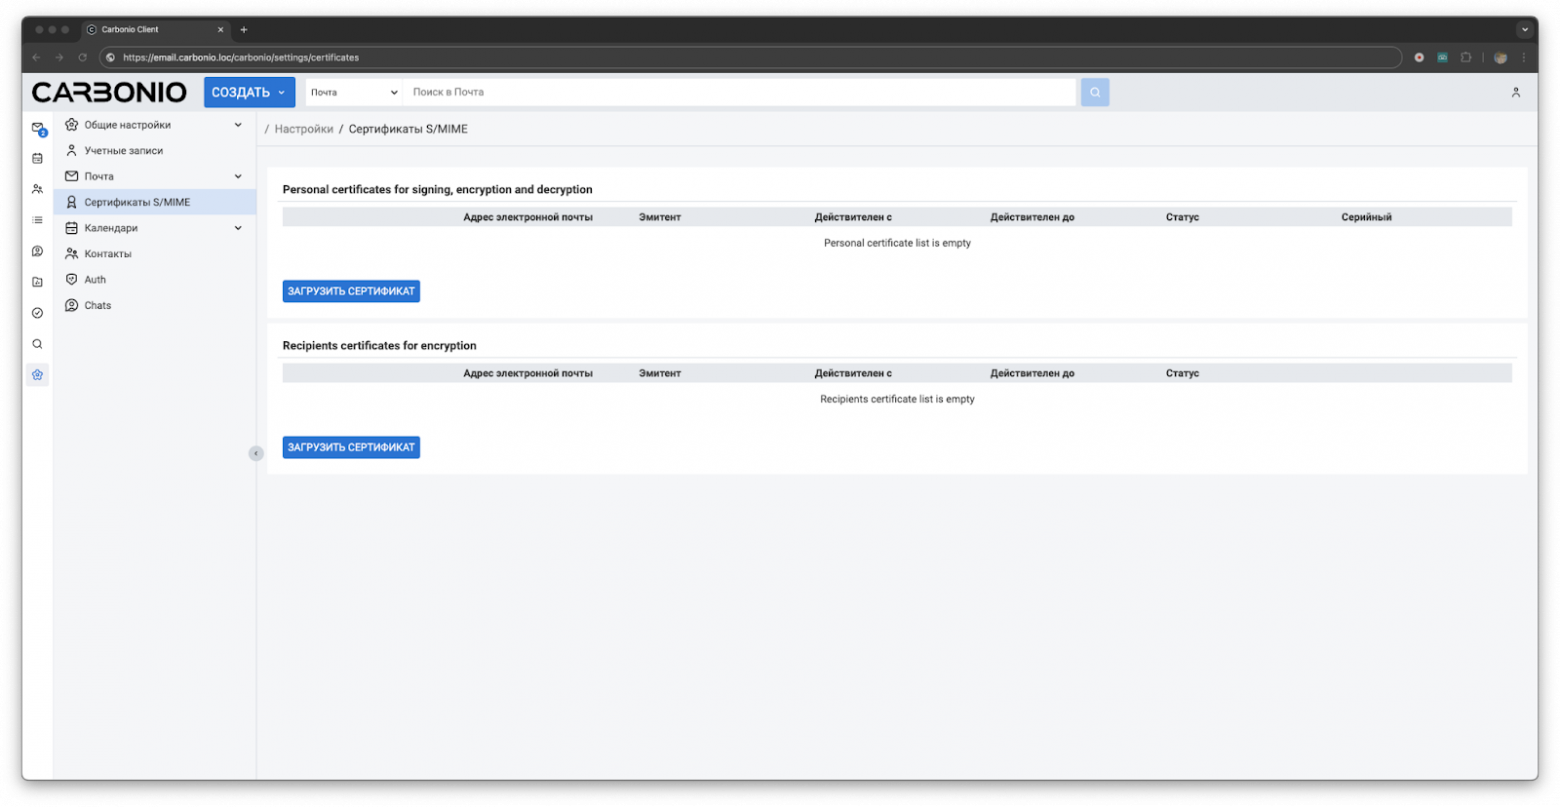Click the blue search magnifier button
The image size is (1560, 807).
(1094, 92)
